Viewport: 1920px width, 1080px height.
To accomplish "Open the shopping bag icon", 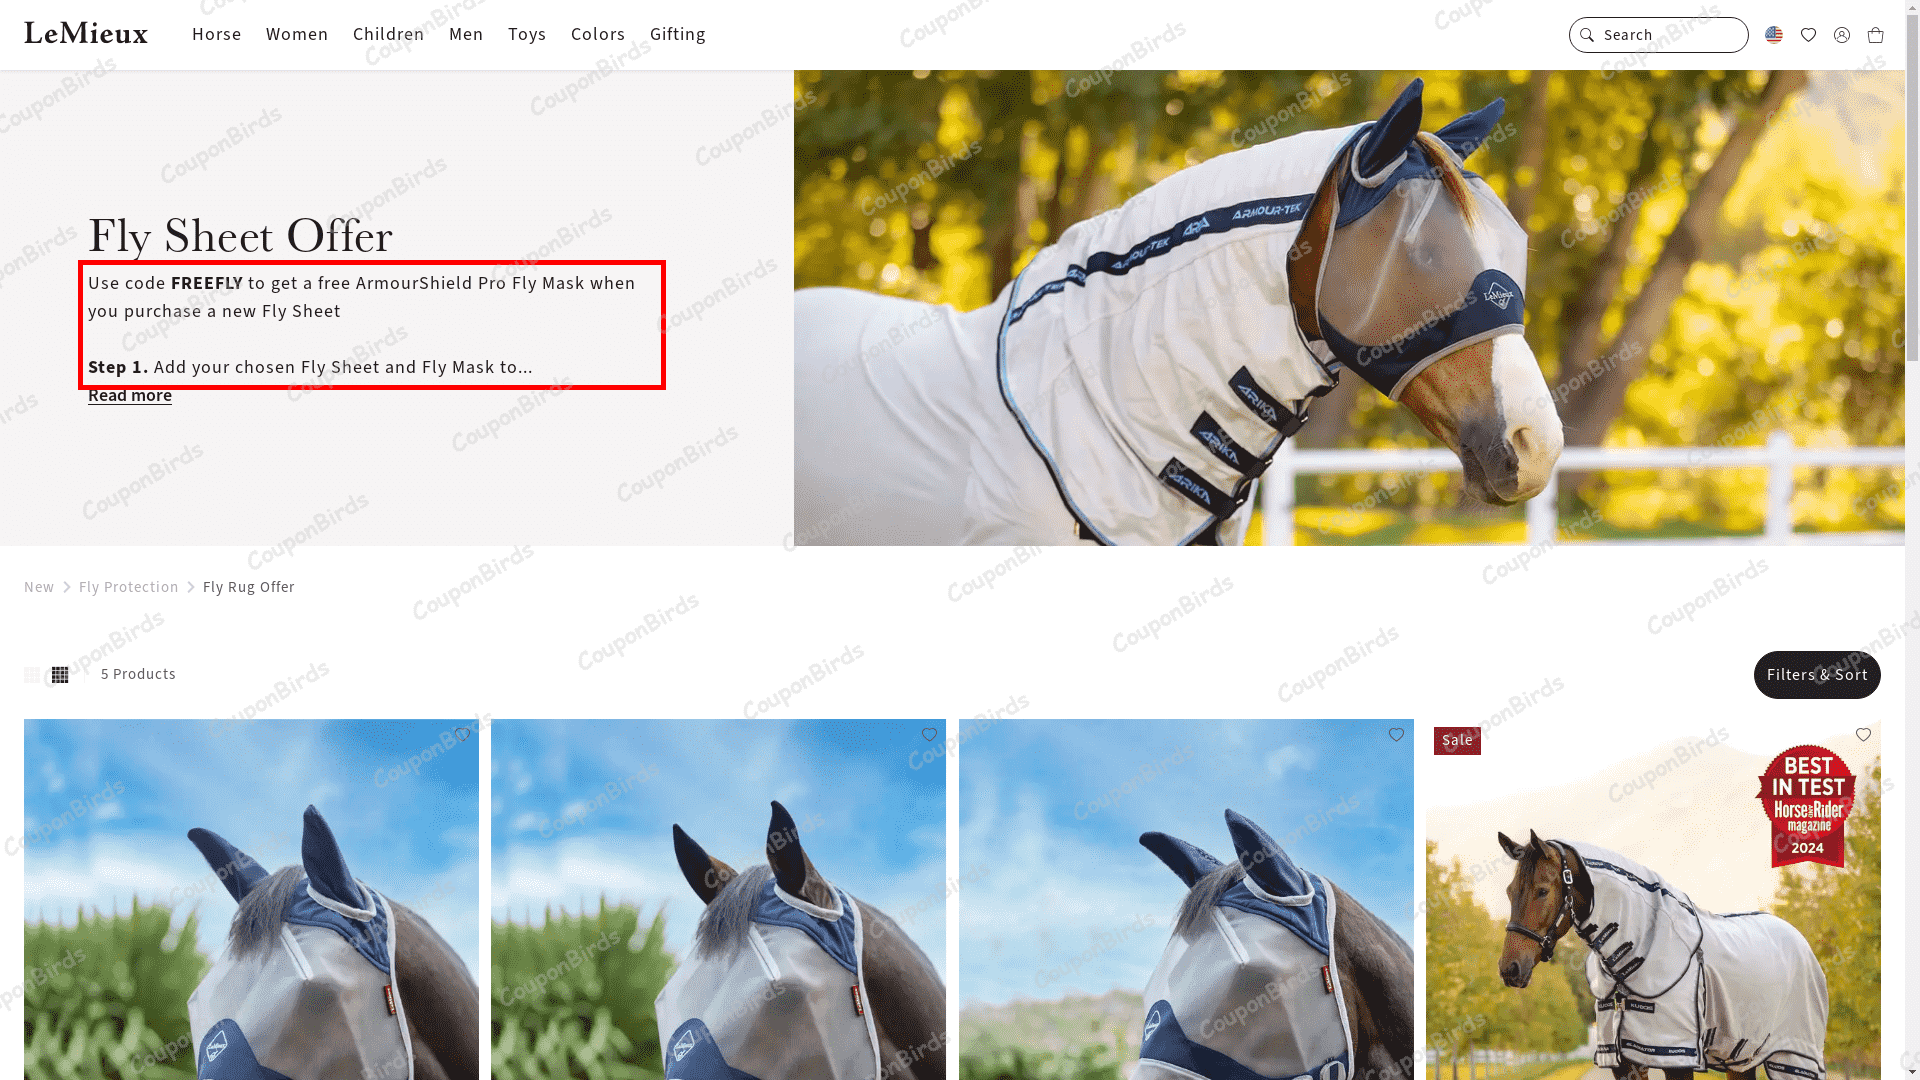I will pyautogui.click(x=1876, y=35).
